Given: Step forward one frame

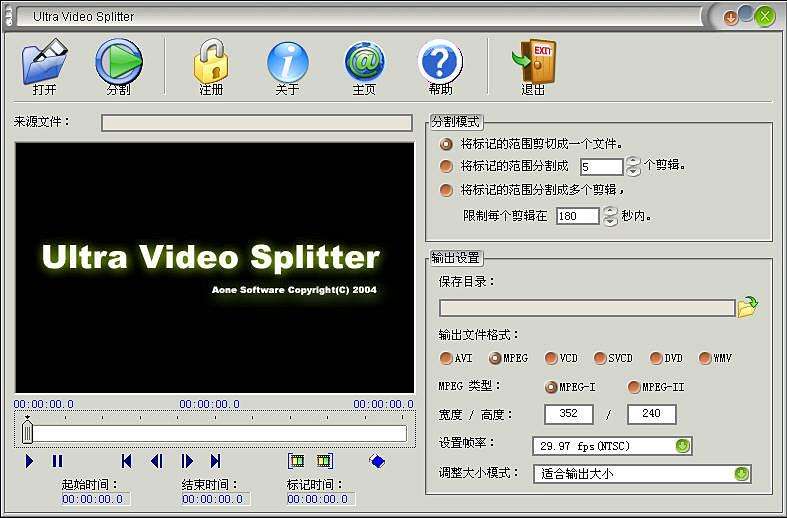Looking at the screenshot, I should coord(187,461).
